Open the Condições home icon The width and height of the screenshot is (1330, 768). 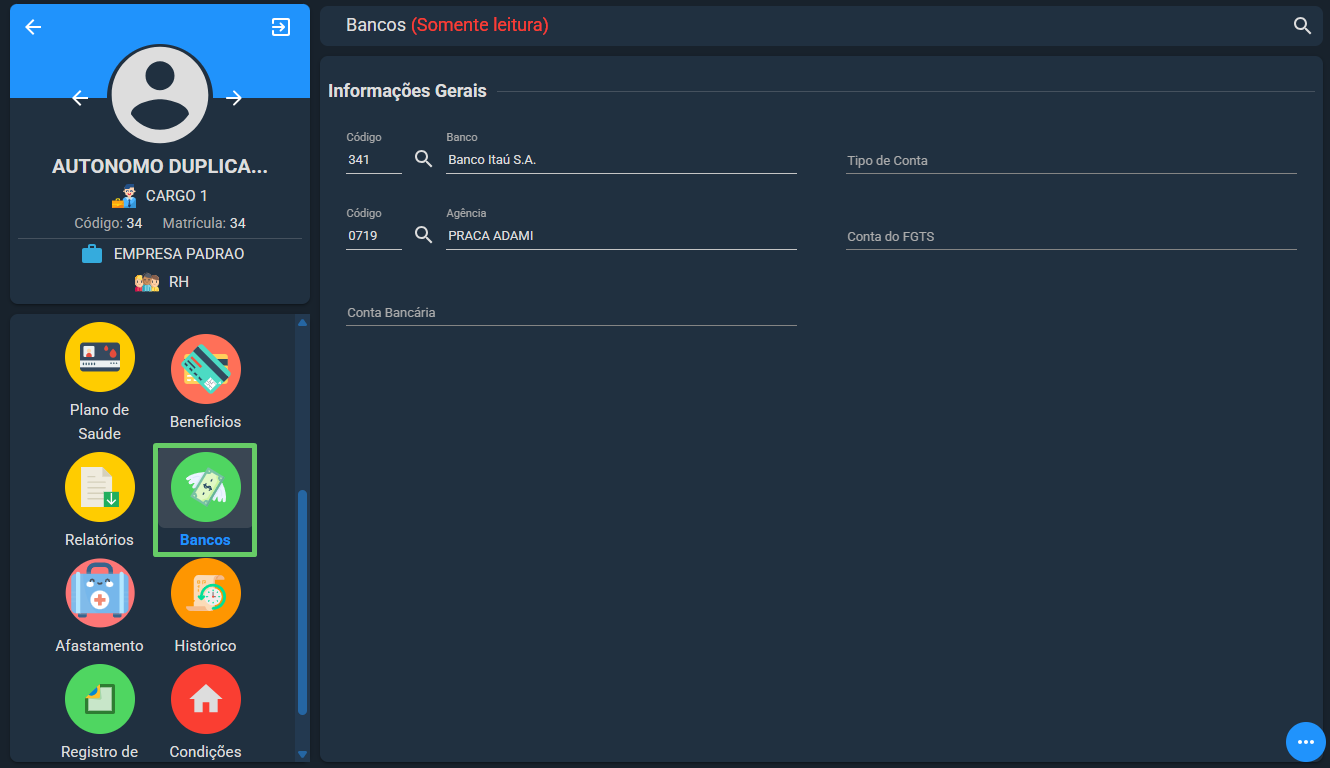tap(206, 699)
